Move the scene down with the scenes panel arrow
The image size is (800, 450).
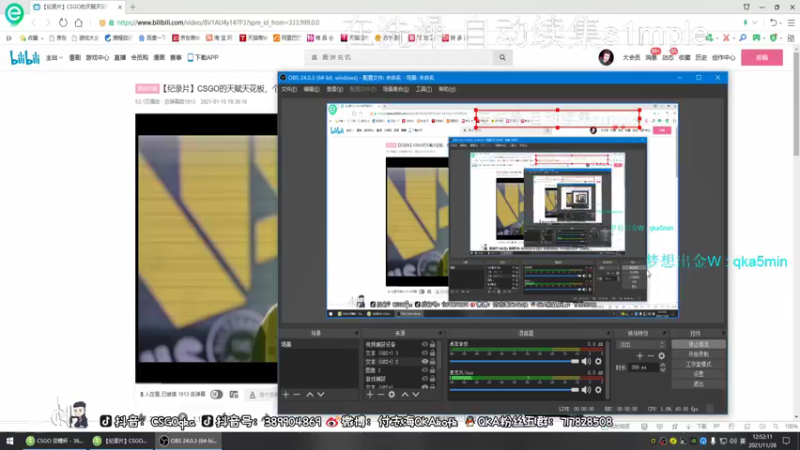[321, 394]
